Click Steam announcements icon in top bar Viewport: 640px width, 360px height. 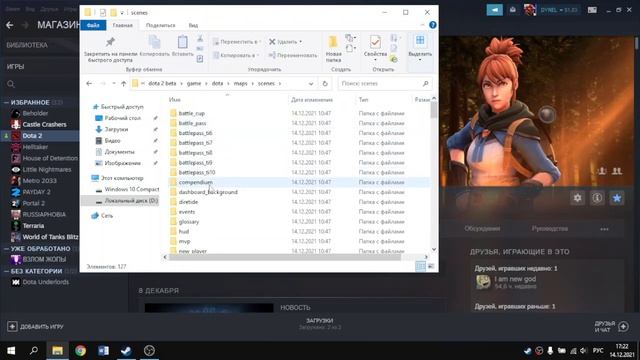coord(494,10)
